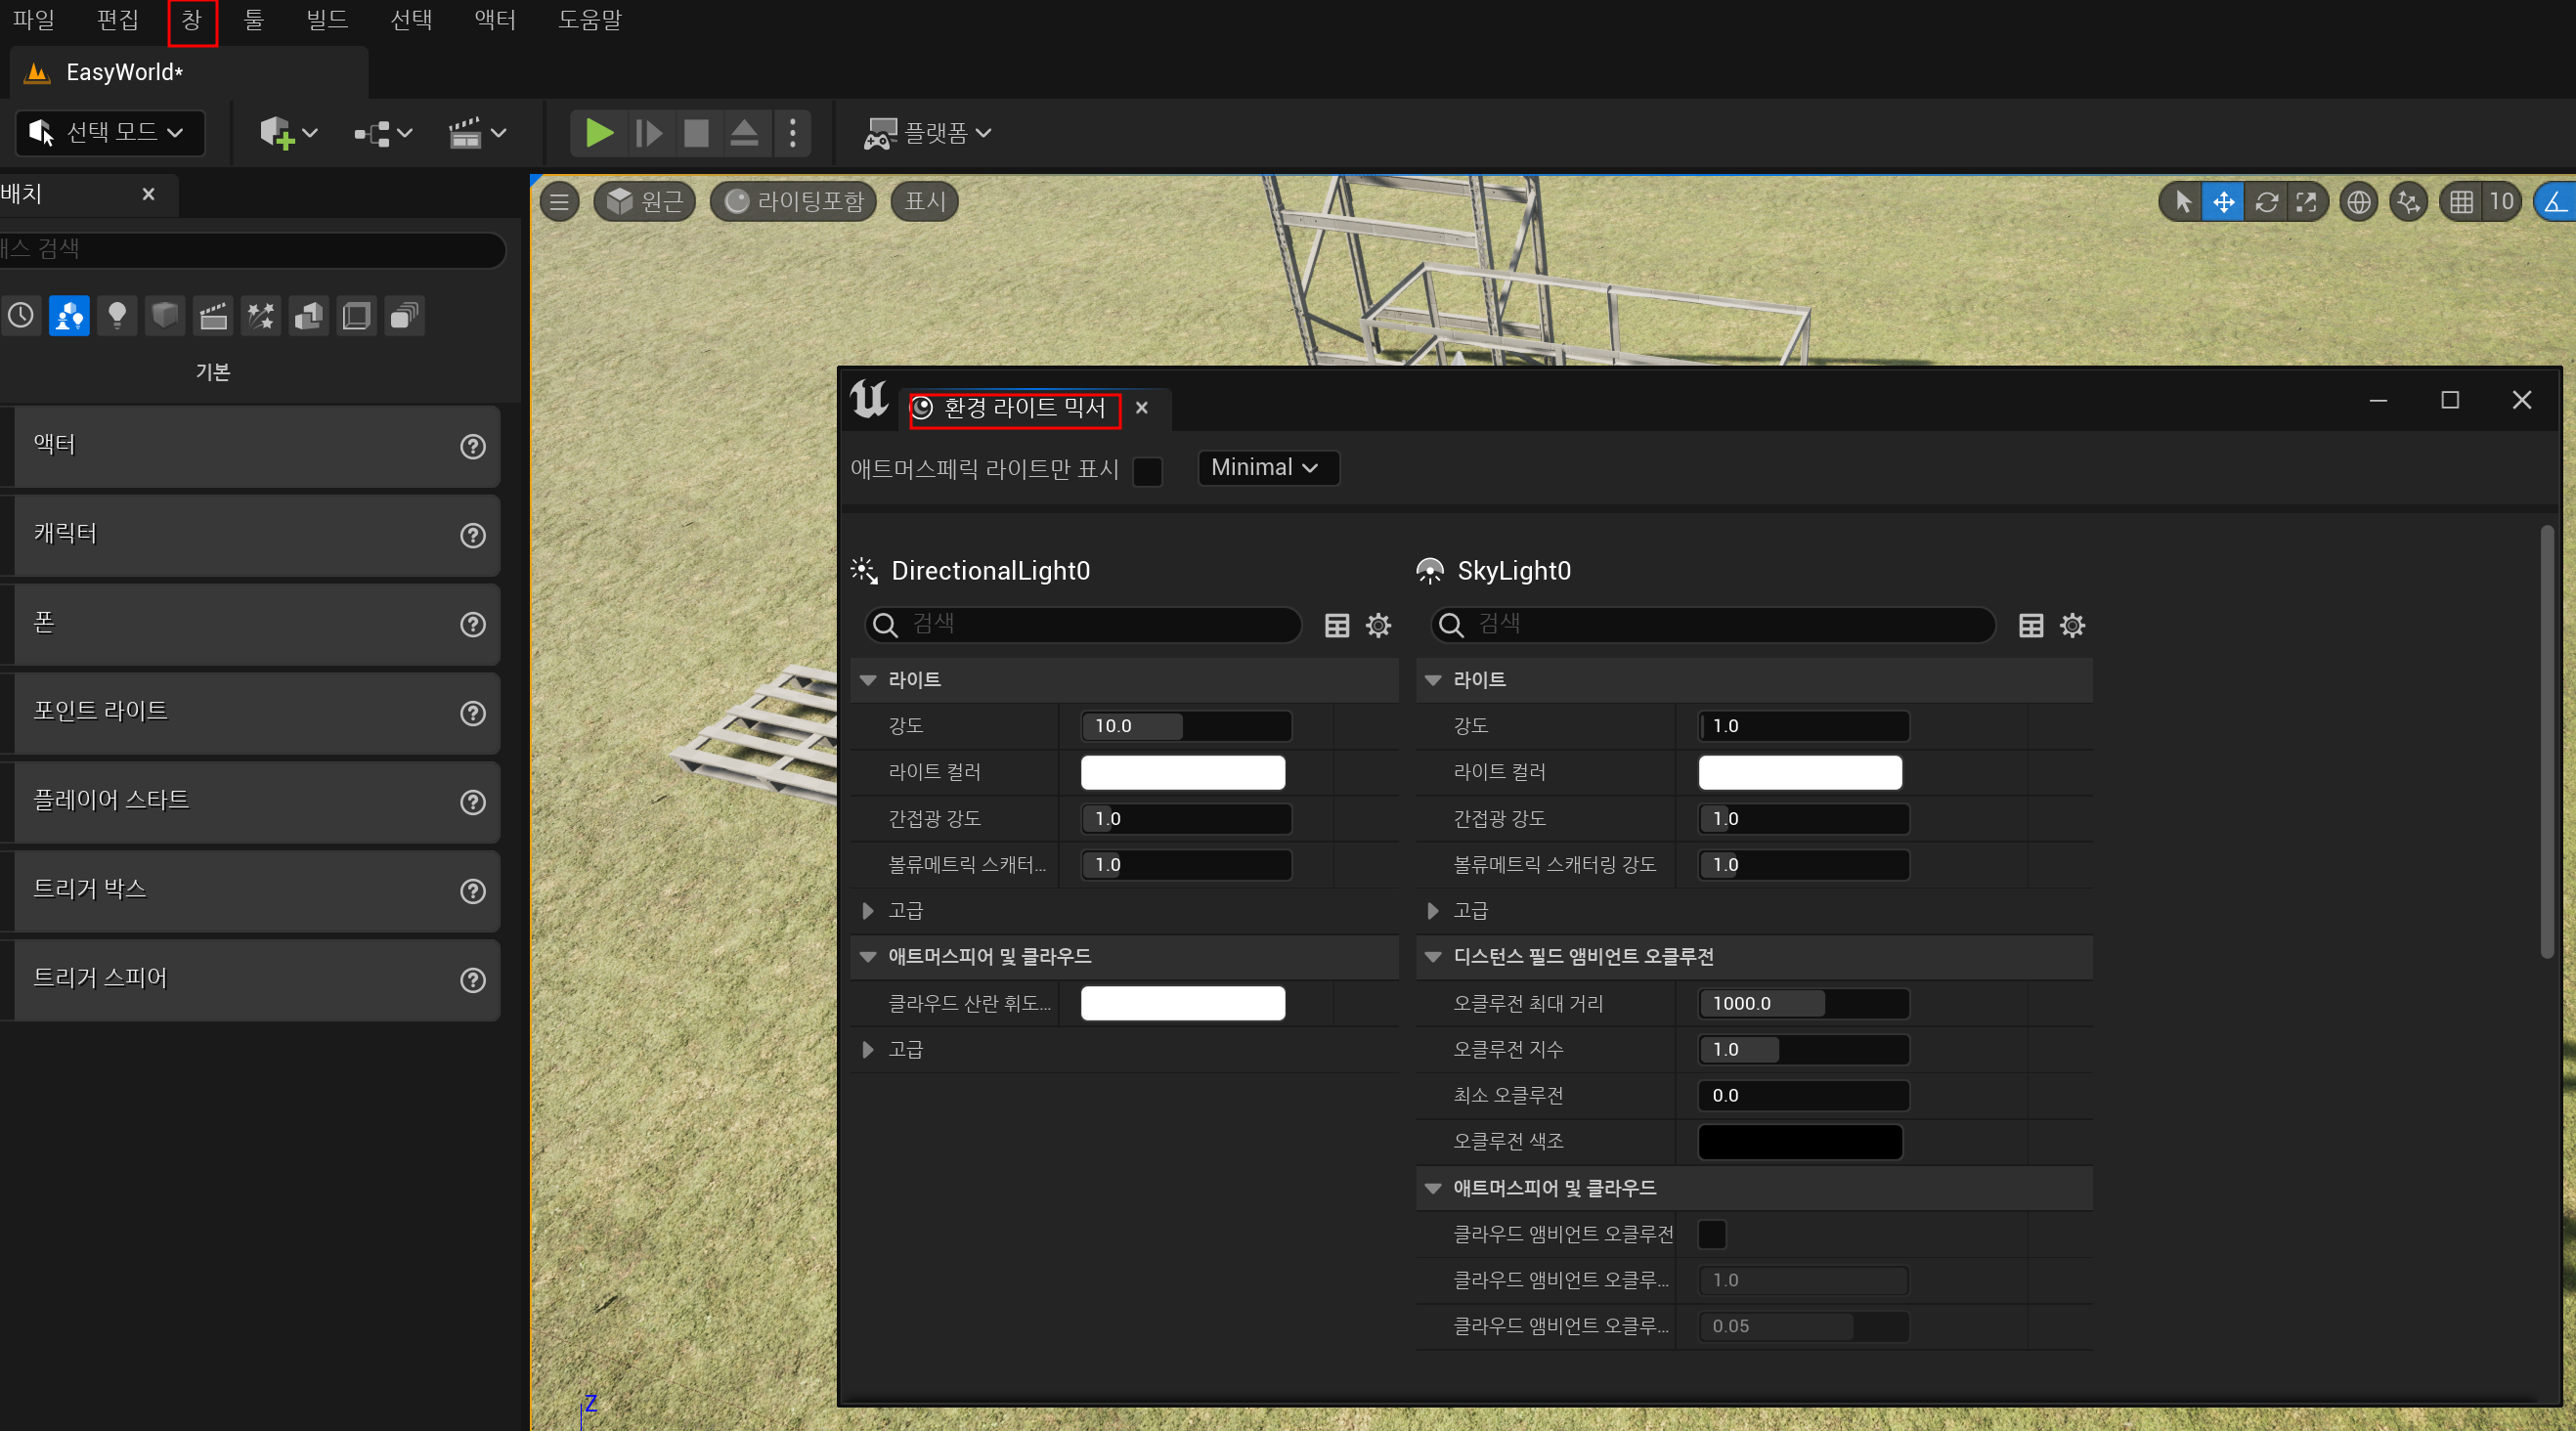Viewport: 2576px width, 1431px height.
Task: Enable 클라우드 앰비언트 오클루전 checkbox
Action: [x=1711, y=1234]
